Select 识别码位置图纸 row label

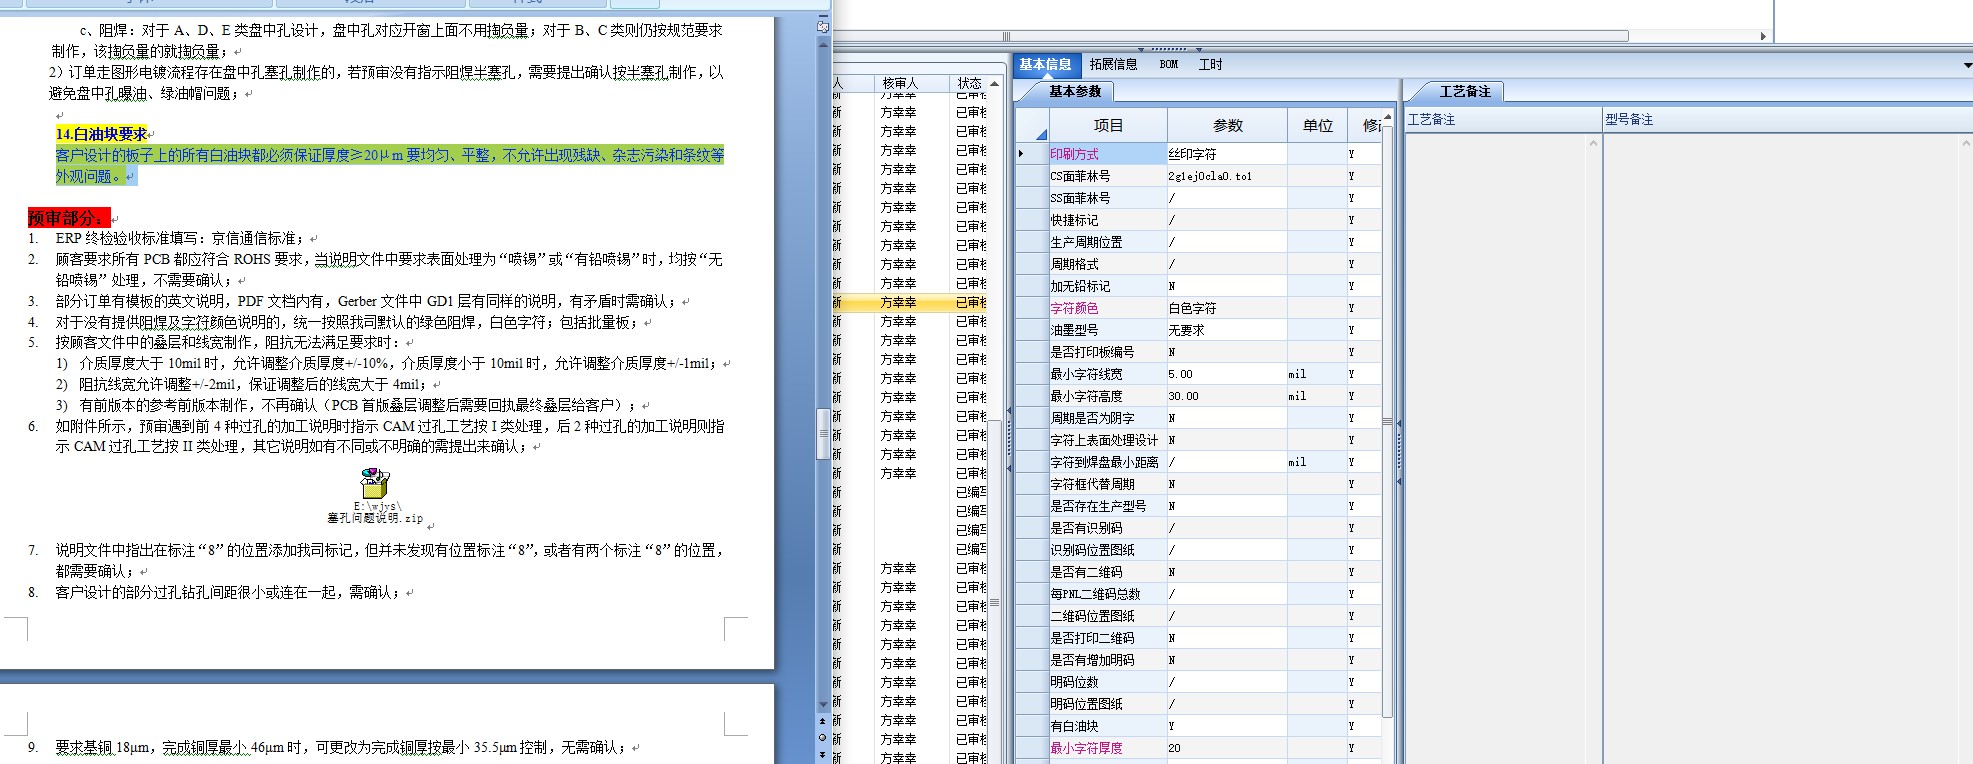click(x=1107, y=550)
